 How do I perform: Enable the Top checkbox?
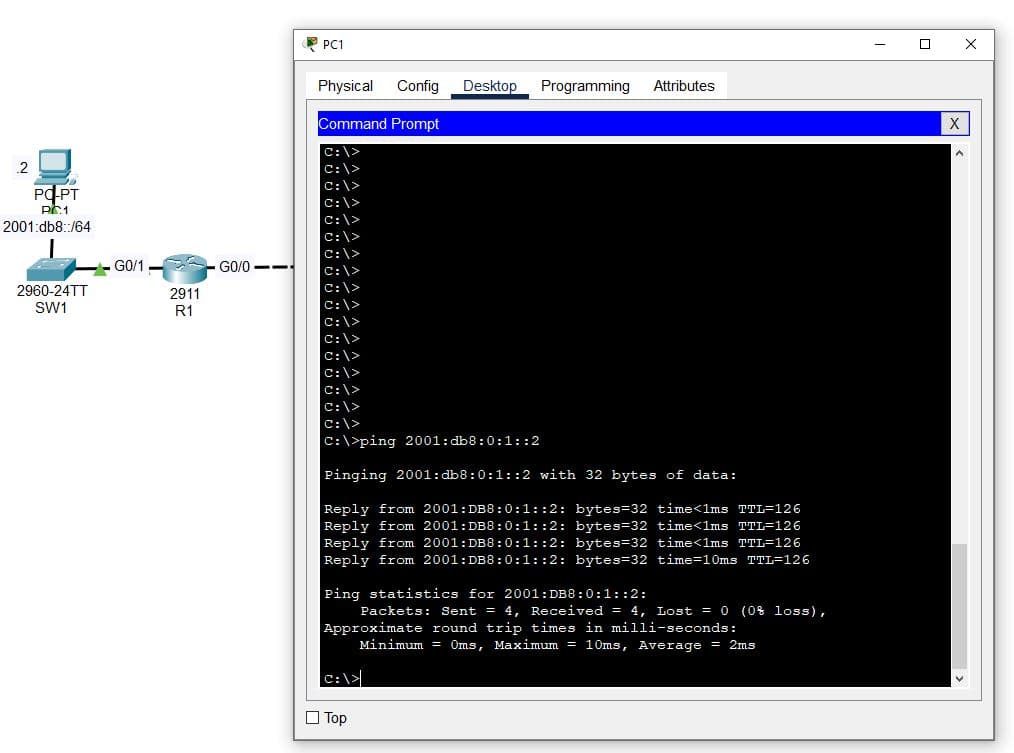[x=313, y=717]
